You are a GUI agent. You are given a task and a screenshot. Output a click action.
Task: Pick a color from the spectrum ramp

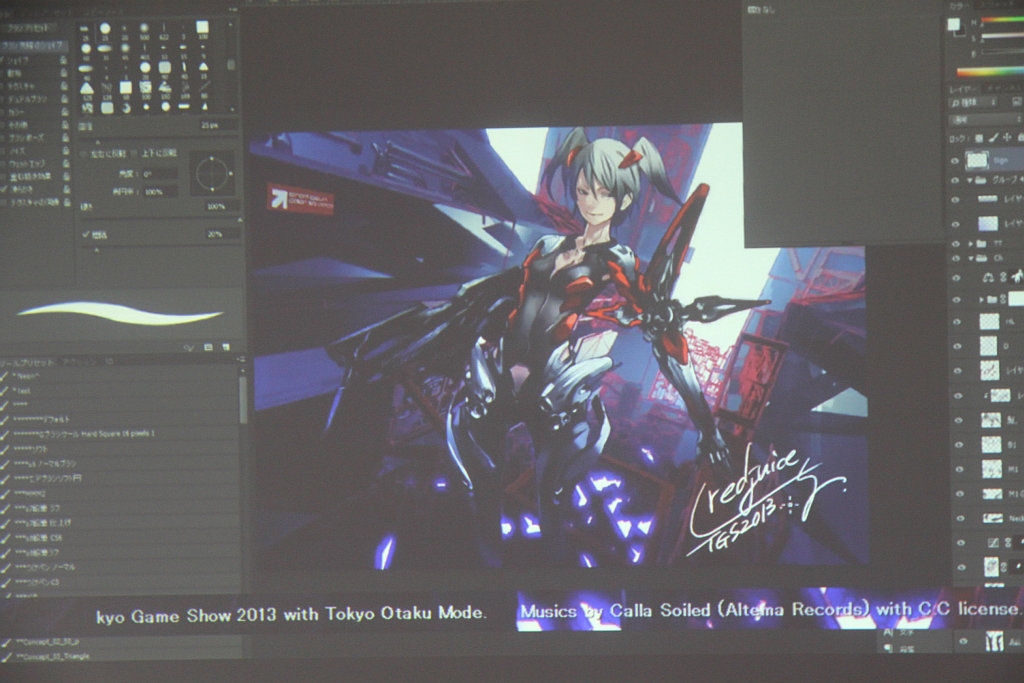point(989,71)
